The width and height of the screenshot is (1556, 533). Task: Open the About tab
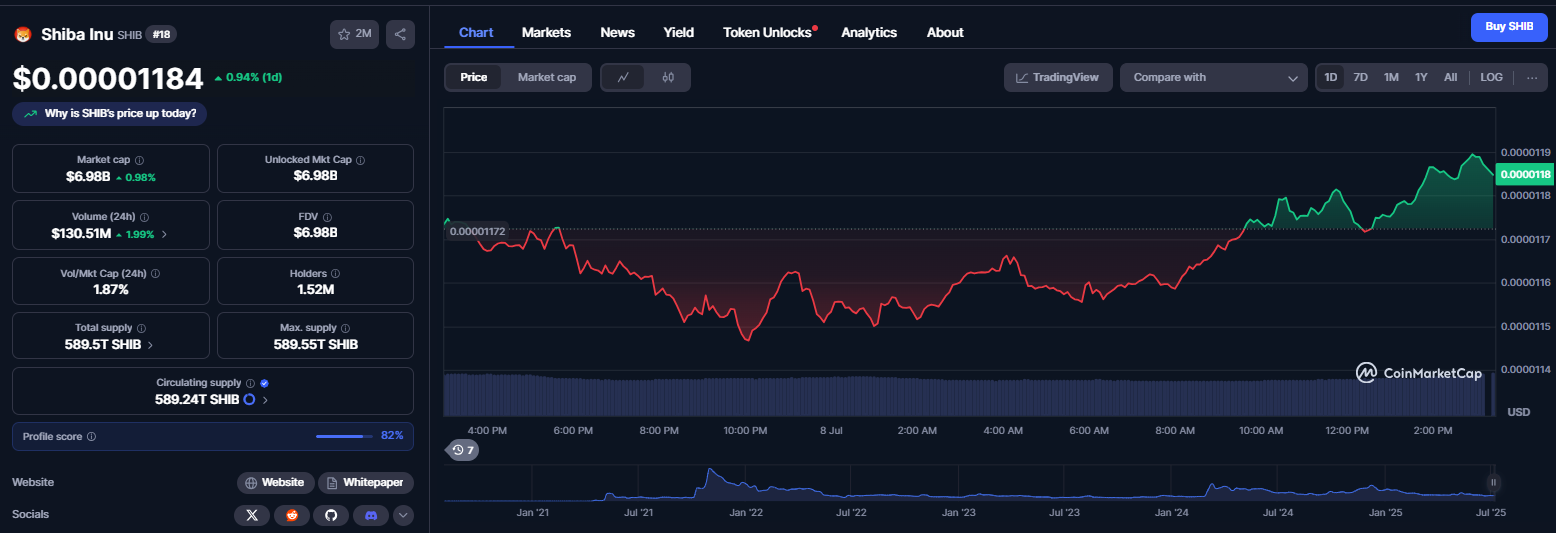coord(945,32)
